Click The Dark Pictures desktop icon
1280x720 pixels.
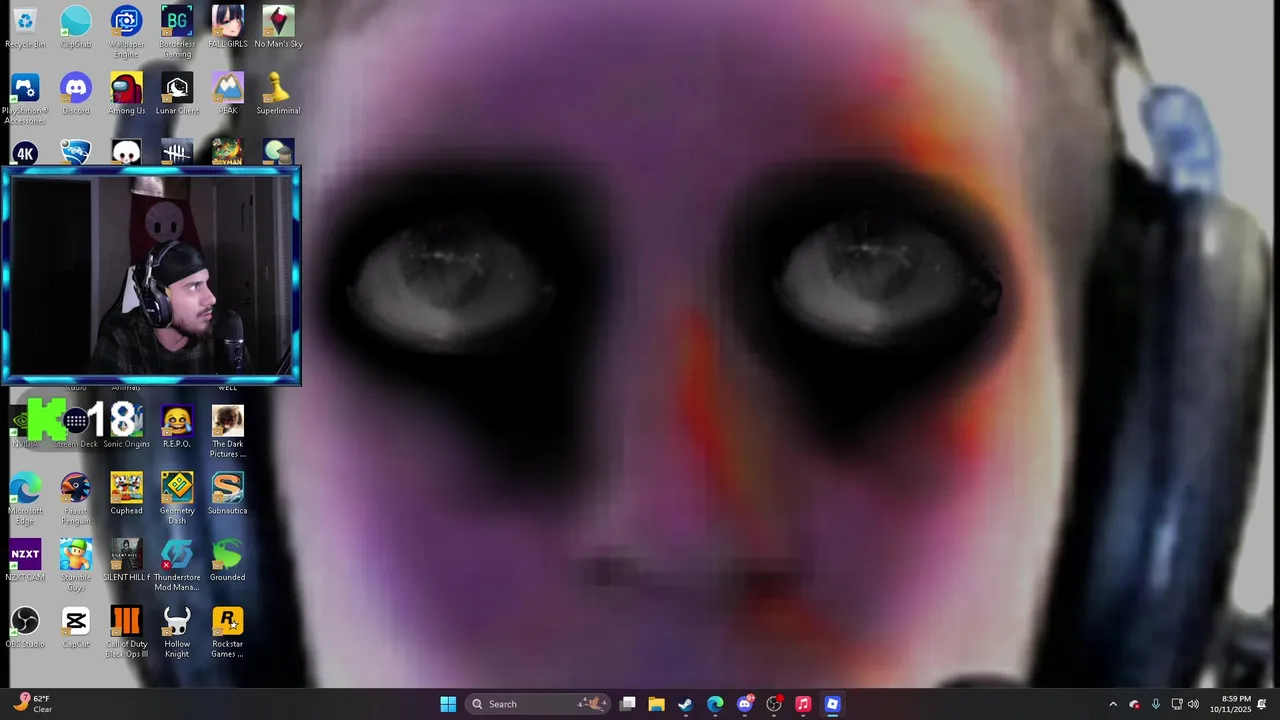pos(227,432)
